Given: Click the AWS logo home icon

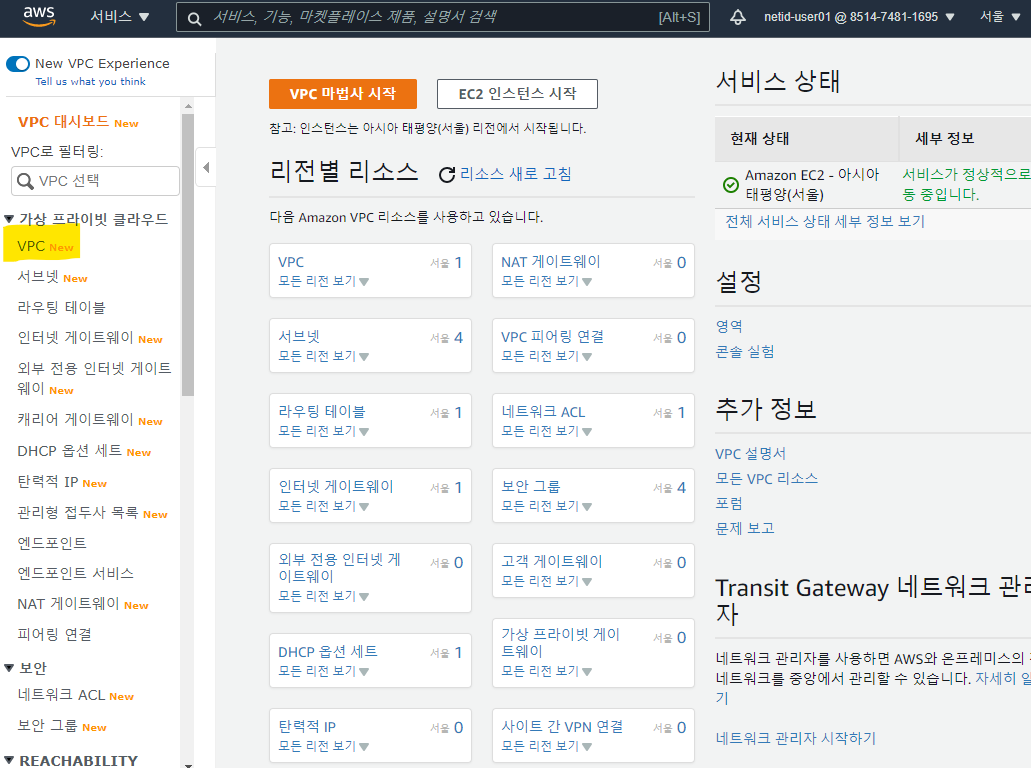Looking at the screenshot, I should coord(39,16).
